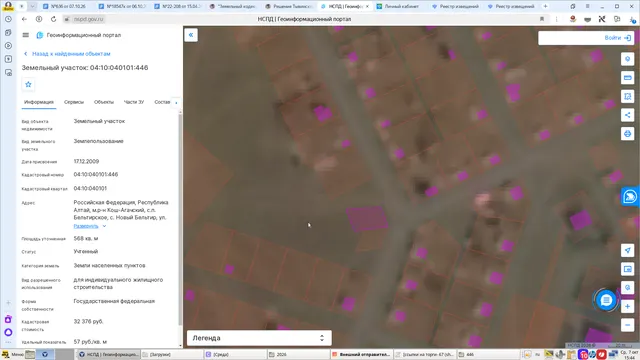This screenshot has height=360, width=640.
Task: Click the info panel vertical scrollbar
Action: tap(180, 220)
